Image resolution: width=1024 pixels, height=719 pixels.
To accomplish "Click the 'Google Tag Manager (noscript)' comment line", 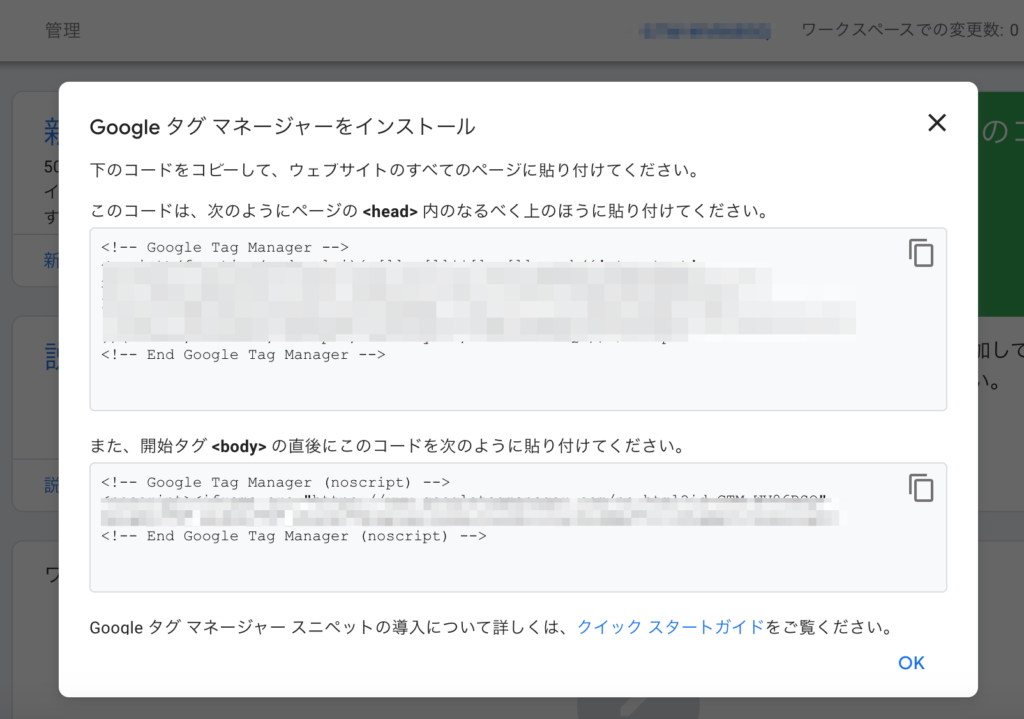I will coord(276,482).
